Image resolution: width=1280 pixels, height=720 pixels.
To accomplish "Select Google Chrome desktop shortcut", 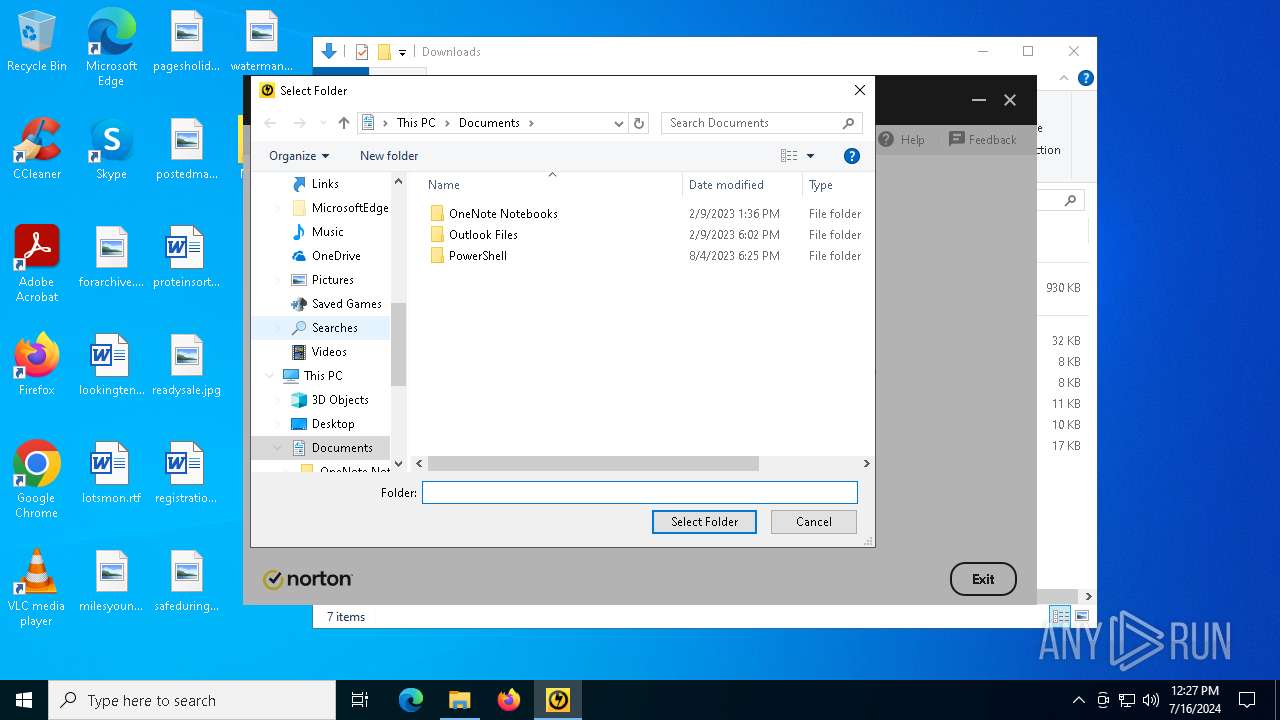I will [x=37, y=480].
